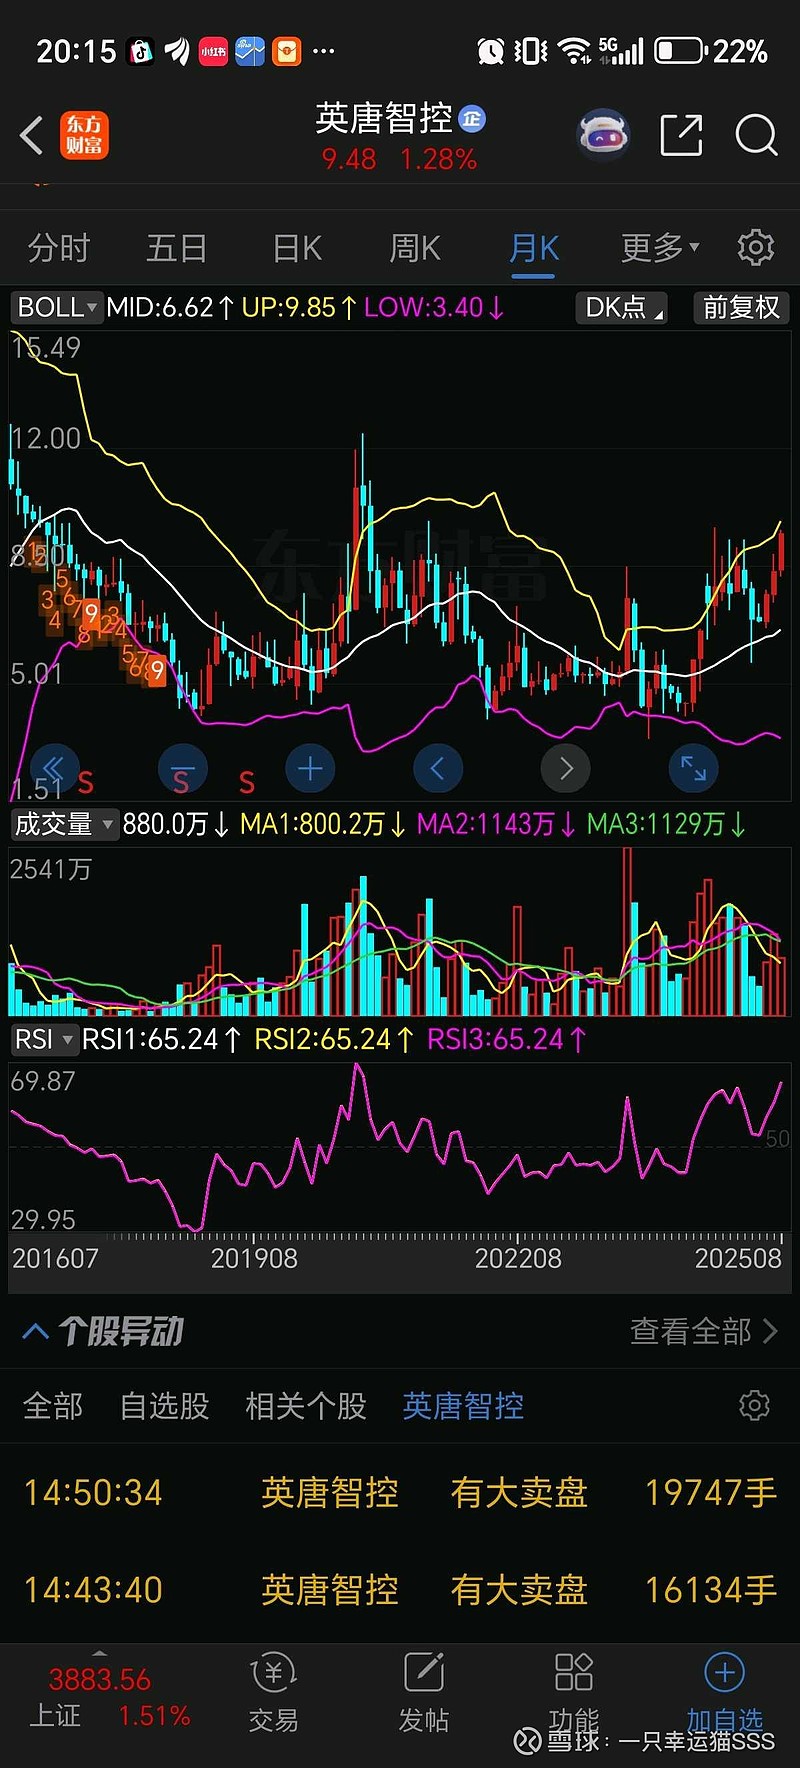Zoom in the K-line chart with plus button
The width and height of the screenshot is (800, 1768).
coord(310,768)
